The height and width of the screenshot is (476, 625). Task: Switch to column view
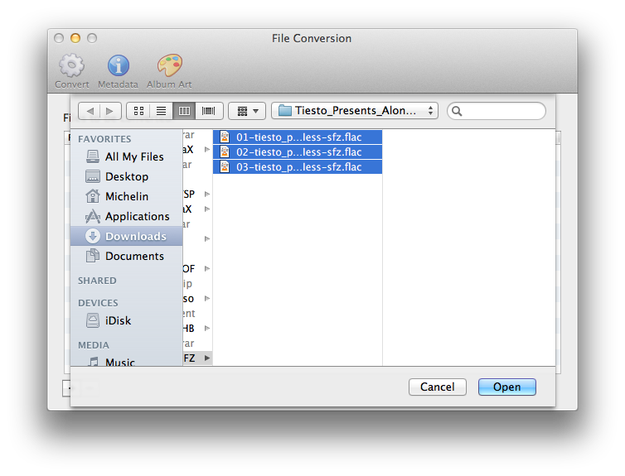coord(184,111)
